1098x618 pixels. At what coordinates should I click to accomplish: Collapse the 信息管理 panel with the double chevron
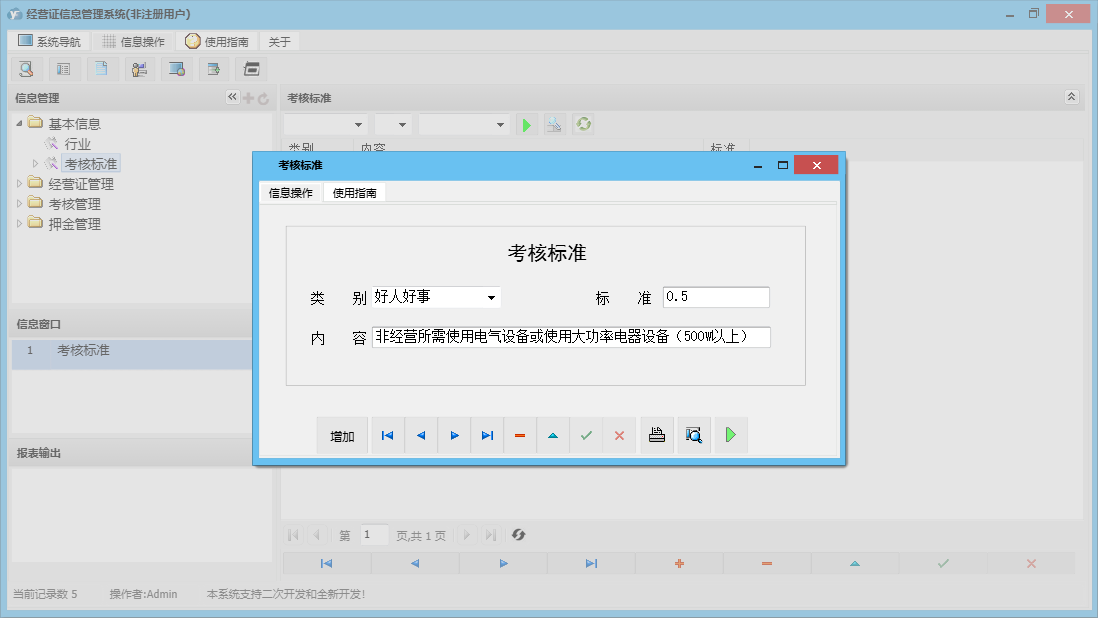coord(232,97)
